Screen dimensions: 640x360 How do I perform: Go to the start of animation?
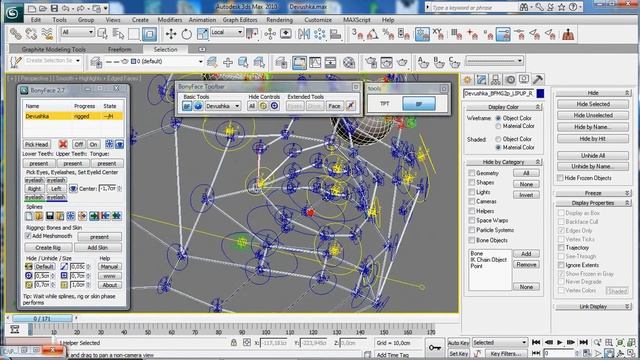tap(536, 342)
